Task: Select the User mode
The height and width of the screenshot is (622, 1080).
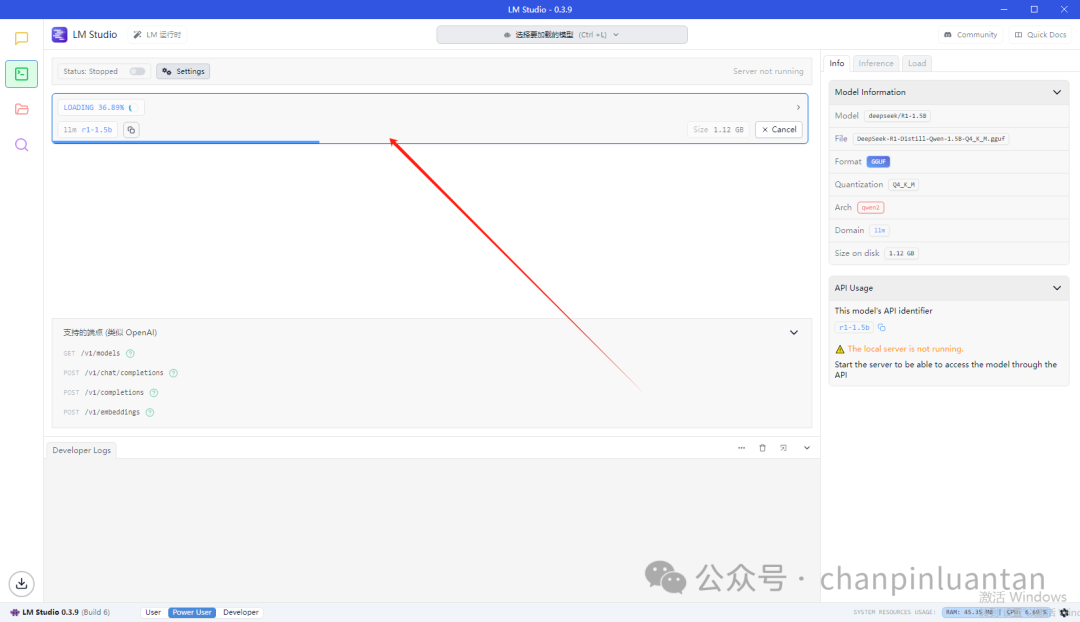Action: point(153,612)
